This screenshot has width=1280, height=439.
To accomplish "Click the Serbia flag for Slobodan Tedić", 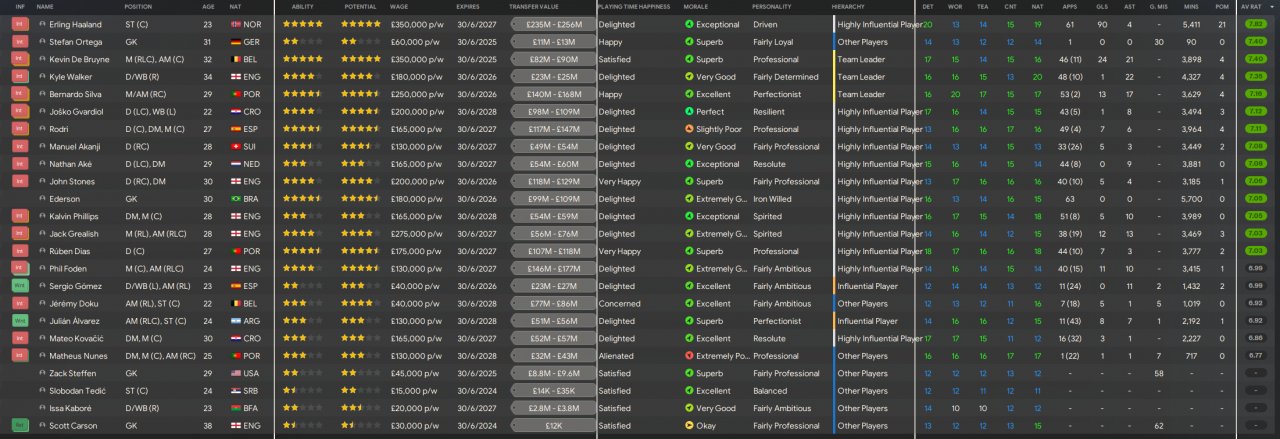I will pyautogui.click(x=235, y=391).
